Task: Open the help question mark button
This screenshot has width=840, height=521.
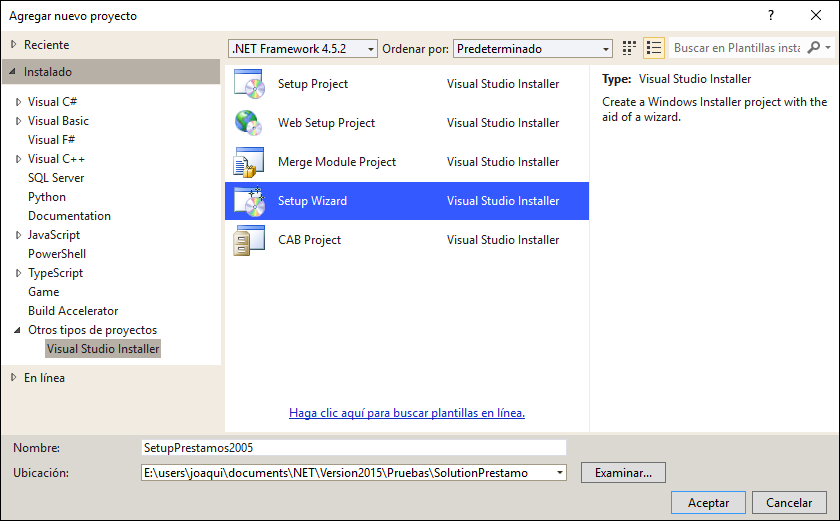Action: coord(770,16)
